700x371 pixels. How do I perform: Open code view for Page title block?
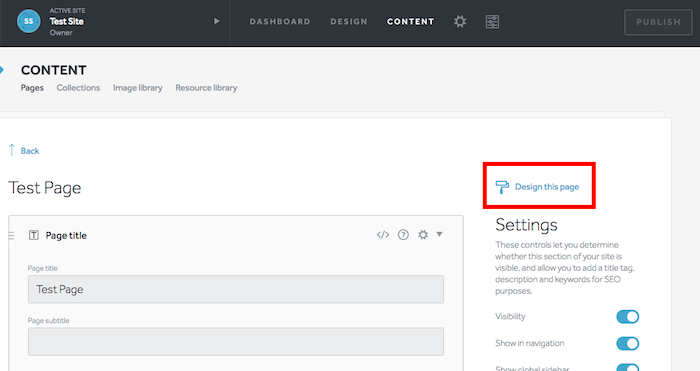[x=383, y=234]
